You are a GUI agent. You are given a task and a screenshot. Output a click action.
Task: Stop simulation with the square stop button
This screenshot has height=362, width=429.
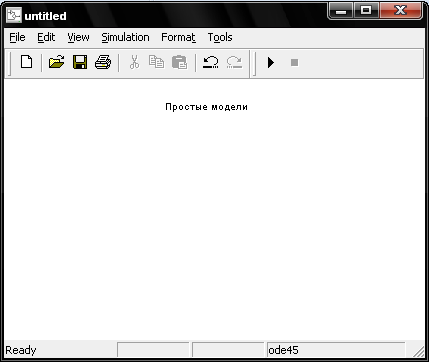(x=294, y=62)
